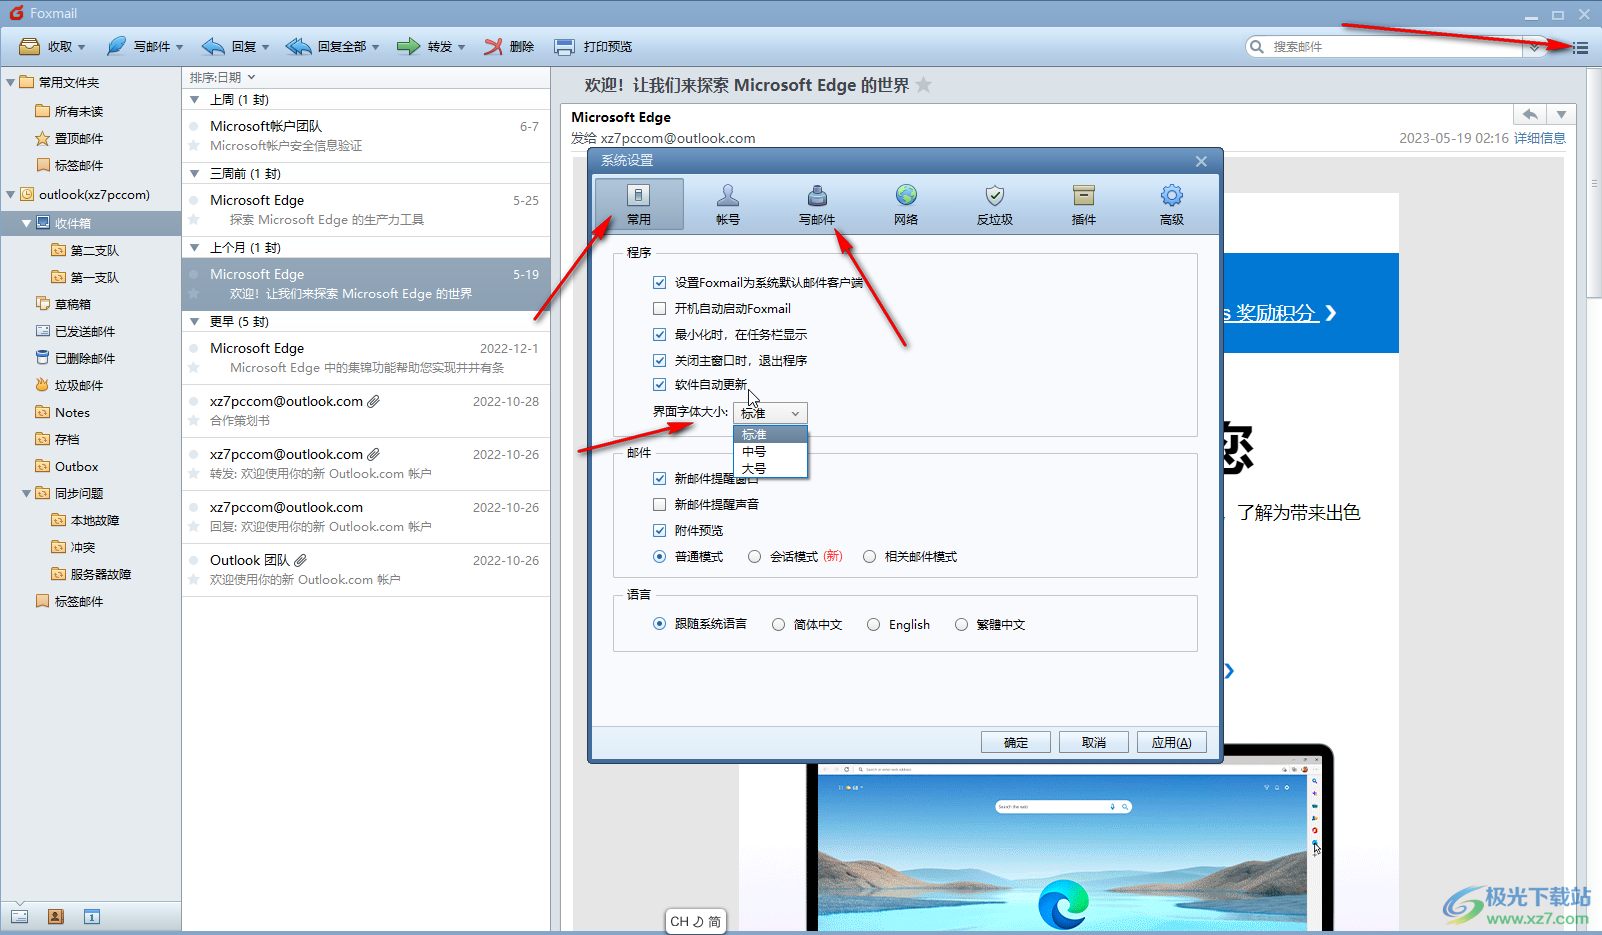The image size is (1602, 935).
Task: Toggle 附件预览 checkbox
Action: coord(659,531)
